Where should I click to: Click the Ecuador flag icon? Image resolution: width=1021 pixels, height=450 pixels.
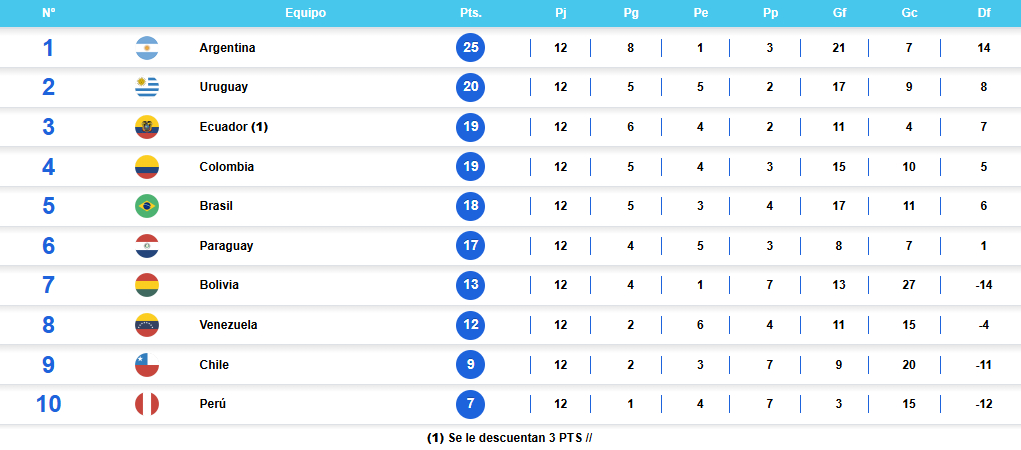[x=147, y=127]
